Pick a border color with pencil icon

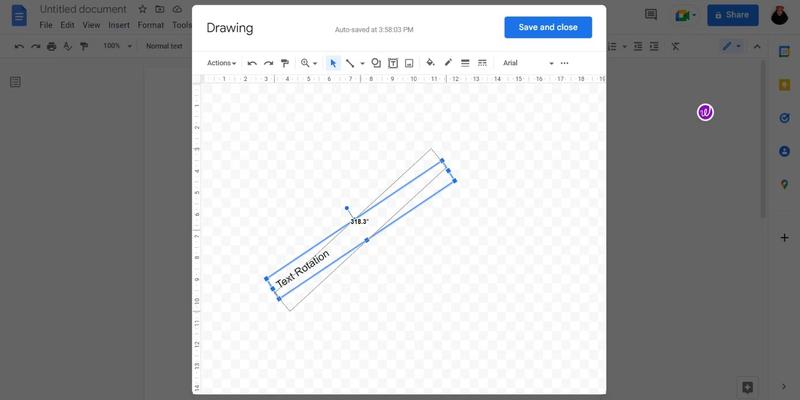point(448,63)
